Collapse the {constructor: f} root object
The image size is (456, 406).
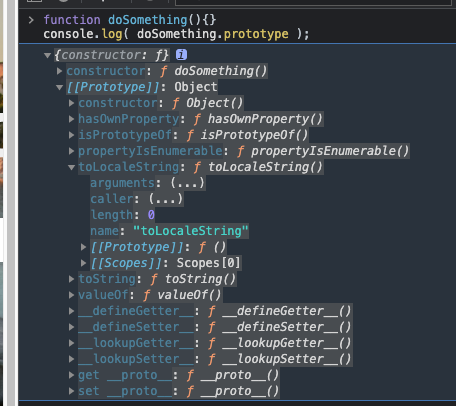47,55
